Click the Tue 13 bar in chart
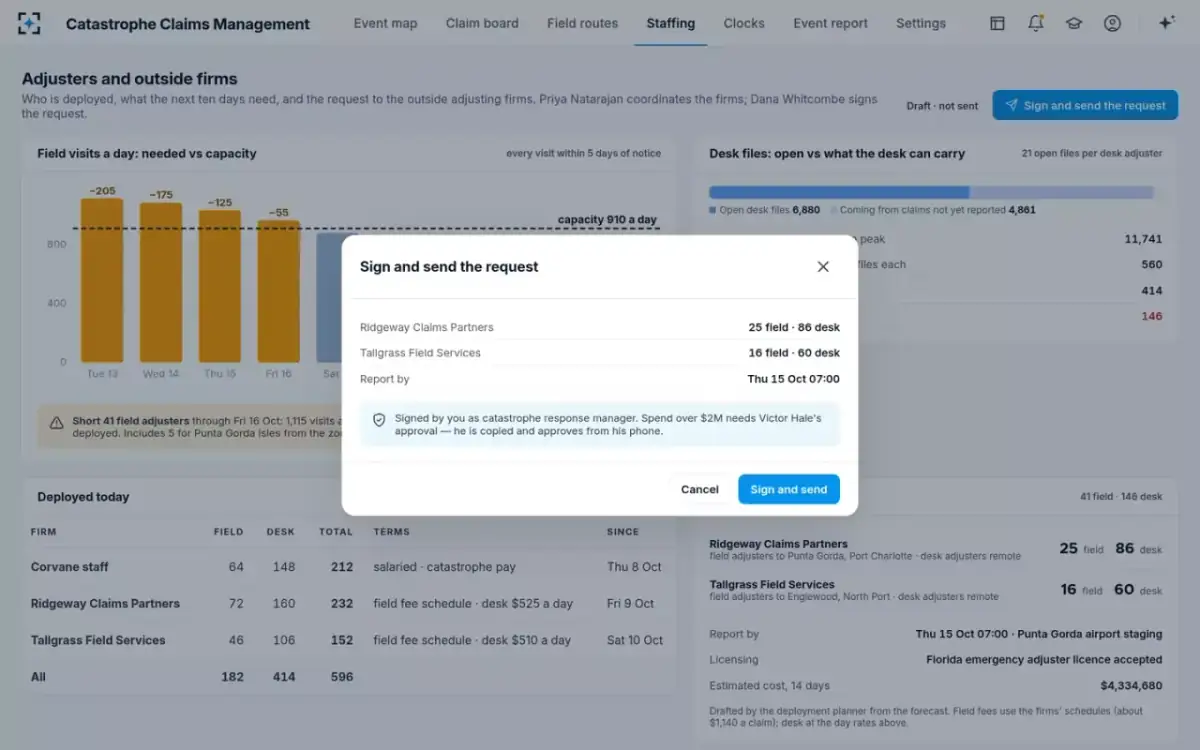 [102, 280]
